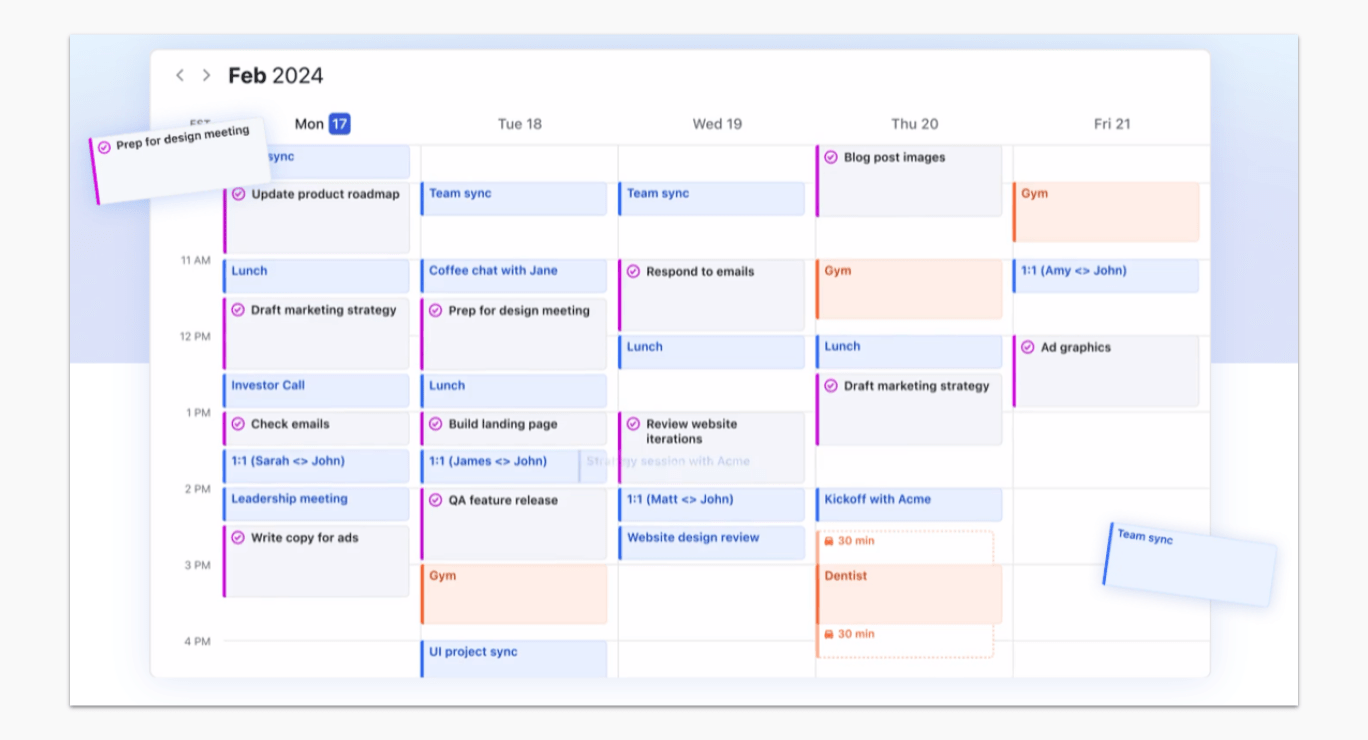Image resolution: width=1368 pixels, height=740 pixels.
Task: Click car travel icon above Dentist event
Action: [x=829, y=541]
